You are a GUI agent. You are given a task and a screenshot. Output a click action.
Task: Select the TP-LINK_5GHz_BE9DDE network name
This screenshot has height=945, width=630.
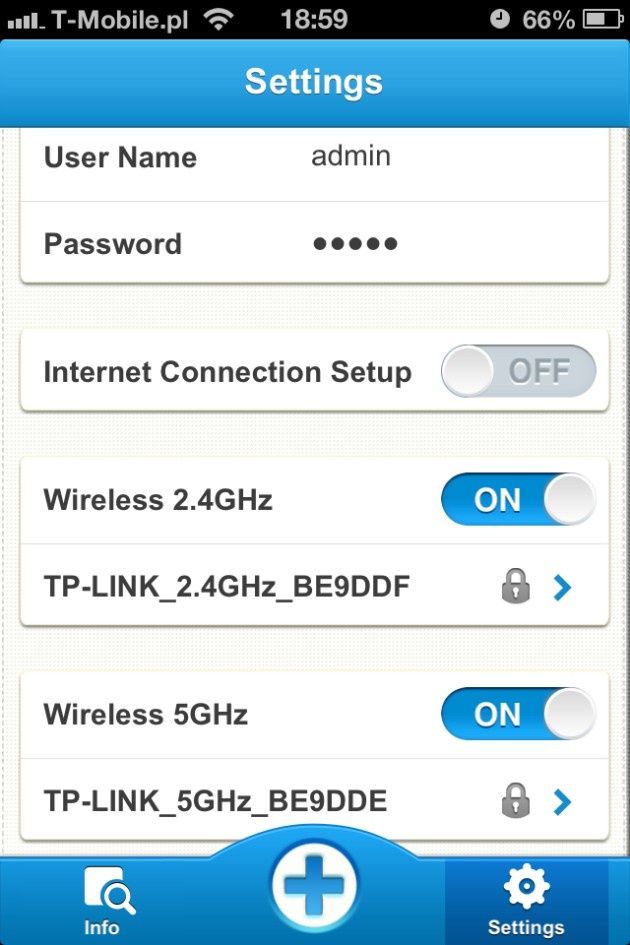215,802
